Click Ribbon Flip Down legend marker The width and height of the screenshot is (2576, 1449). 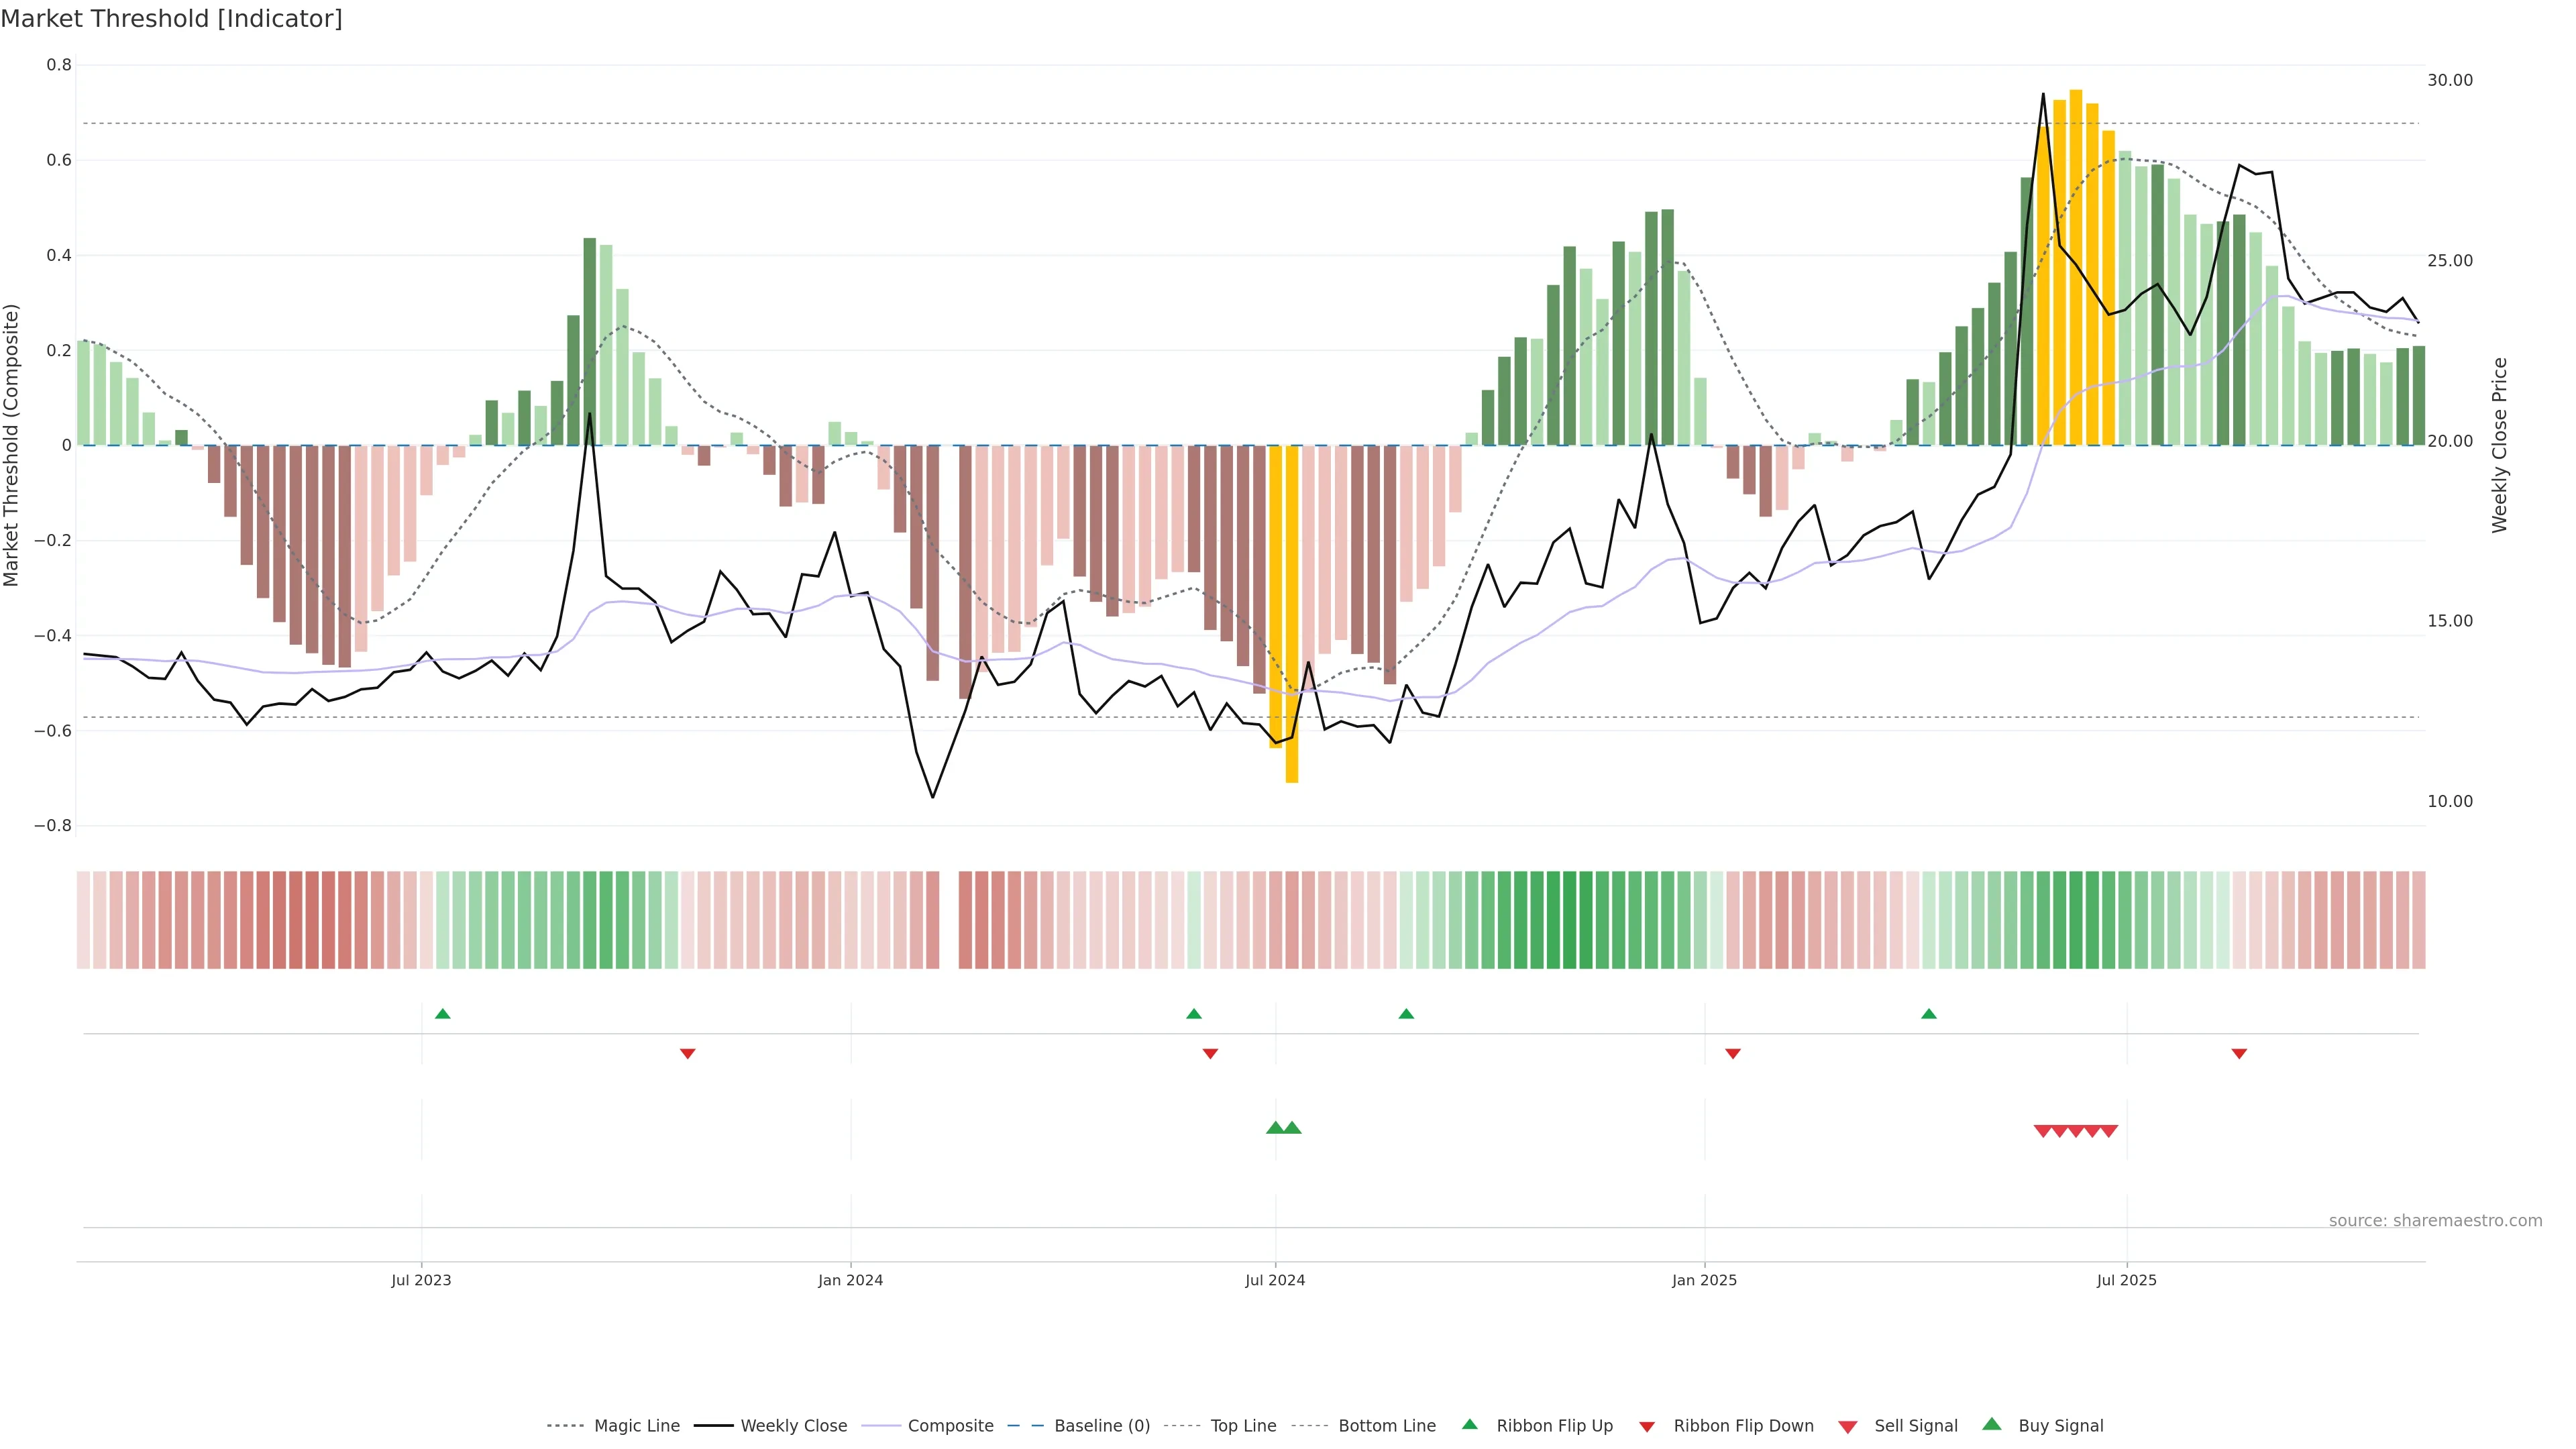1647,1426
